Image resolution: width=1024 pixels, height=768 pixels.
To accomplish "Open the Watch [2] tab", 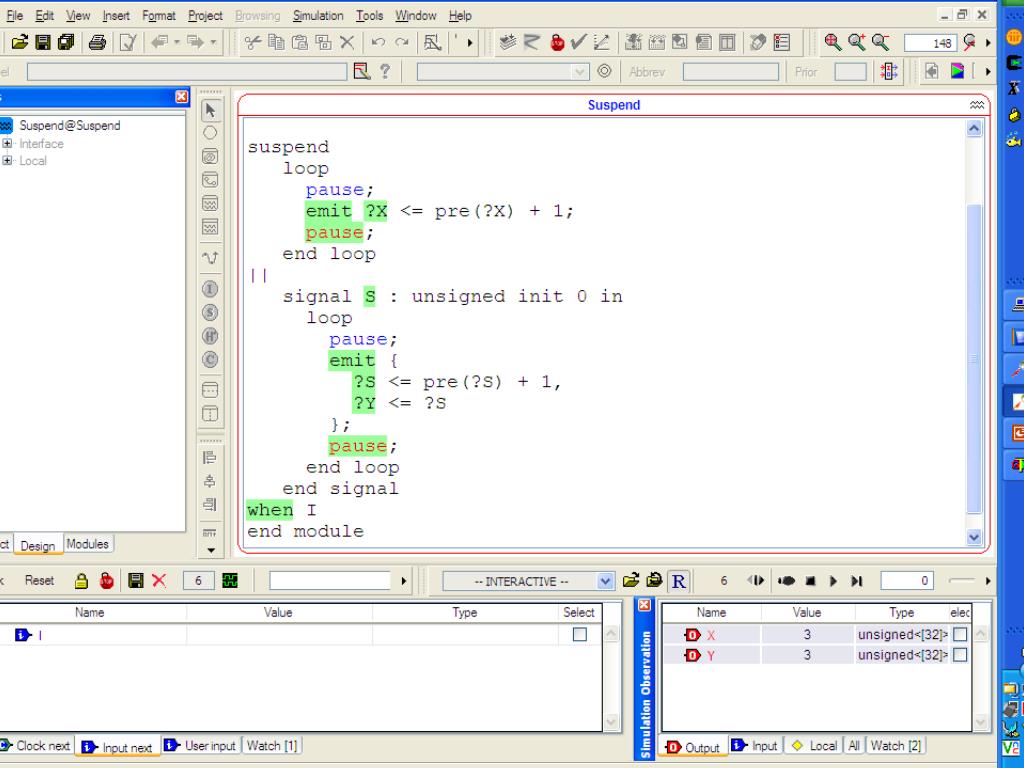I will (895, 746).
